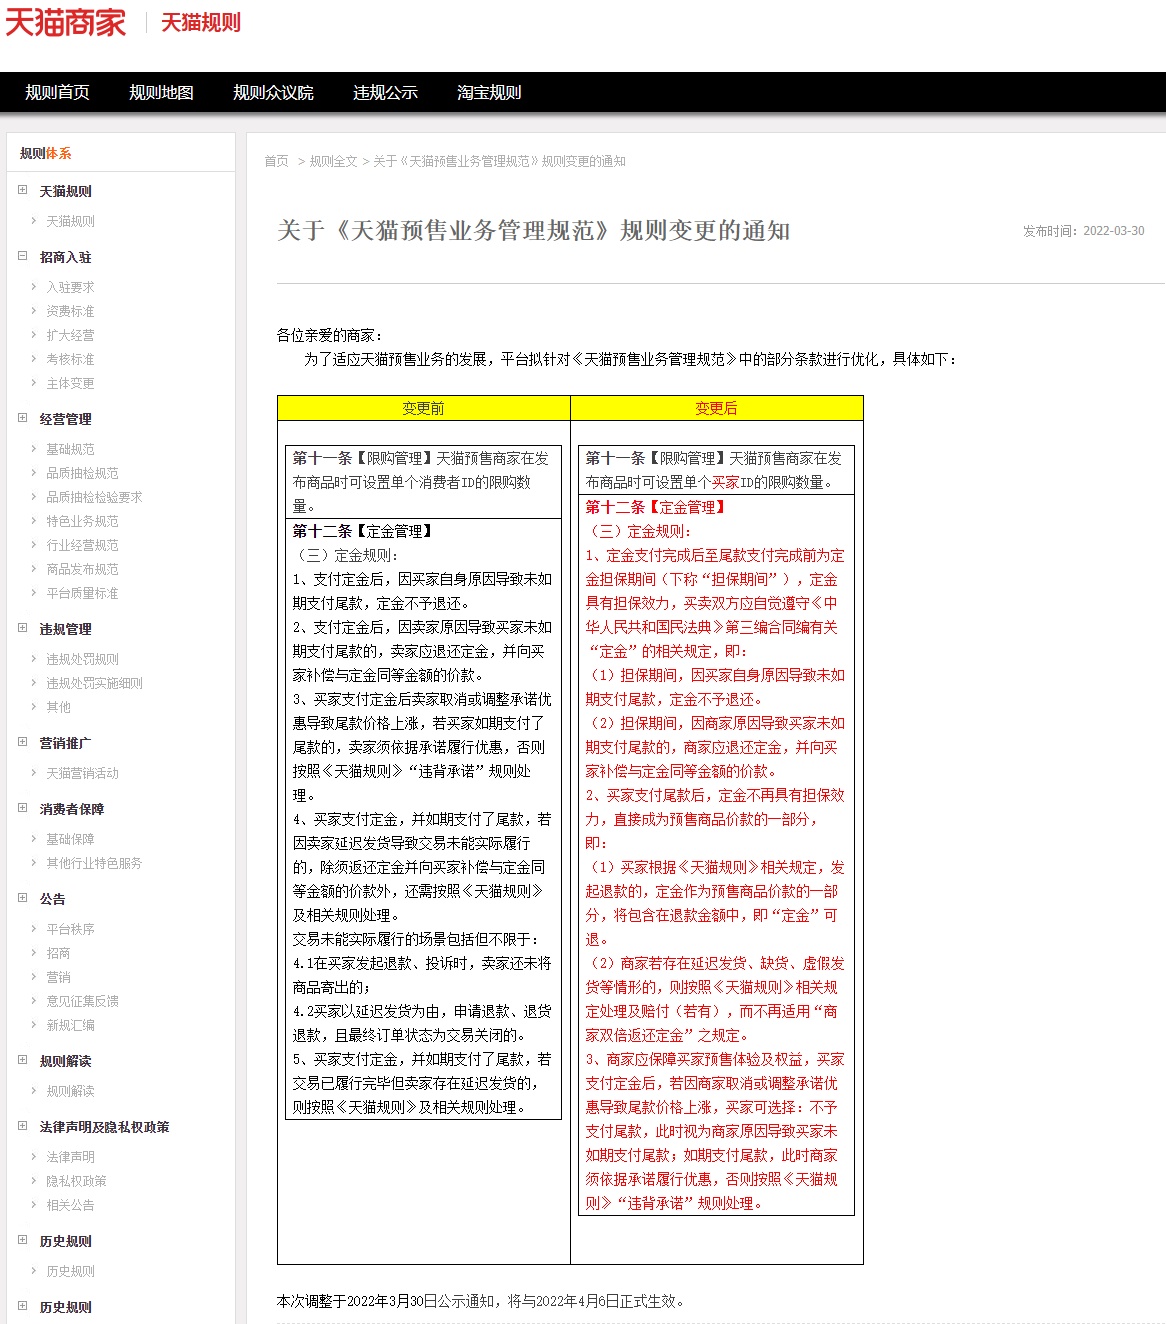Open 天猫规则 sub-item in sidebar
This screenshot has width=1166, height=1324.
tap(70, 221)
